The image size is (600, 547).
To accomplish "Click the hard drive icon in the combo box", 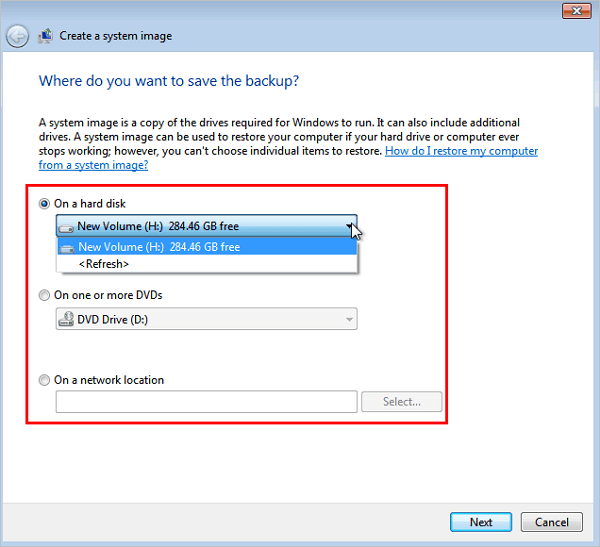I will [x=67, y=226].
